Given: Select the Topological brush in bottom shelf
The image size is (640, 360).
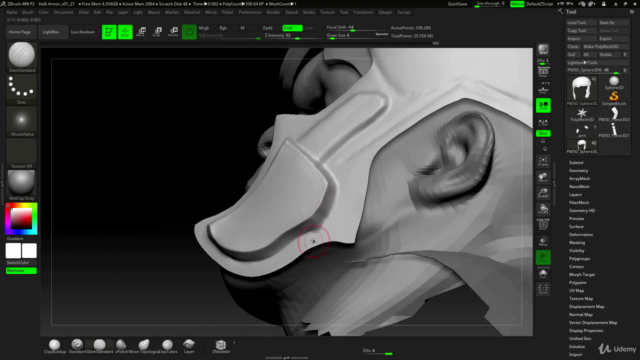Looking at the screenshot, I should click(144, 346).
